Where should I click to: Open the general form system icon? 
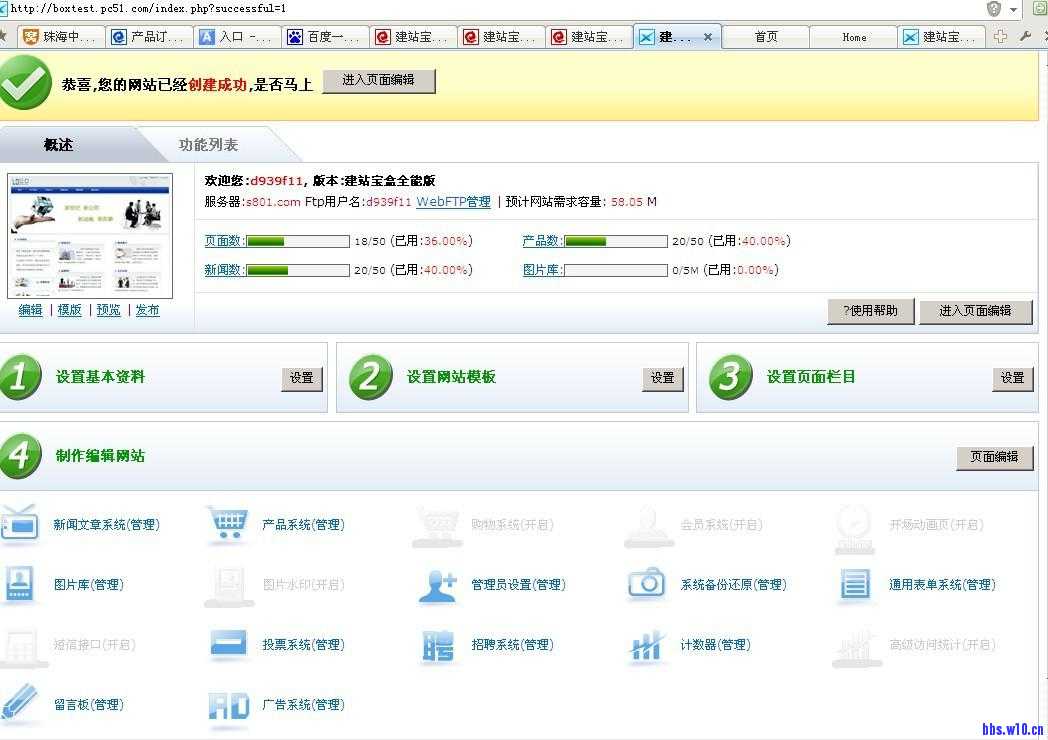pyautogui.click(x=855, y=584)
